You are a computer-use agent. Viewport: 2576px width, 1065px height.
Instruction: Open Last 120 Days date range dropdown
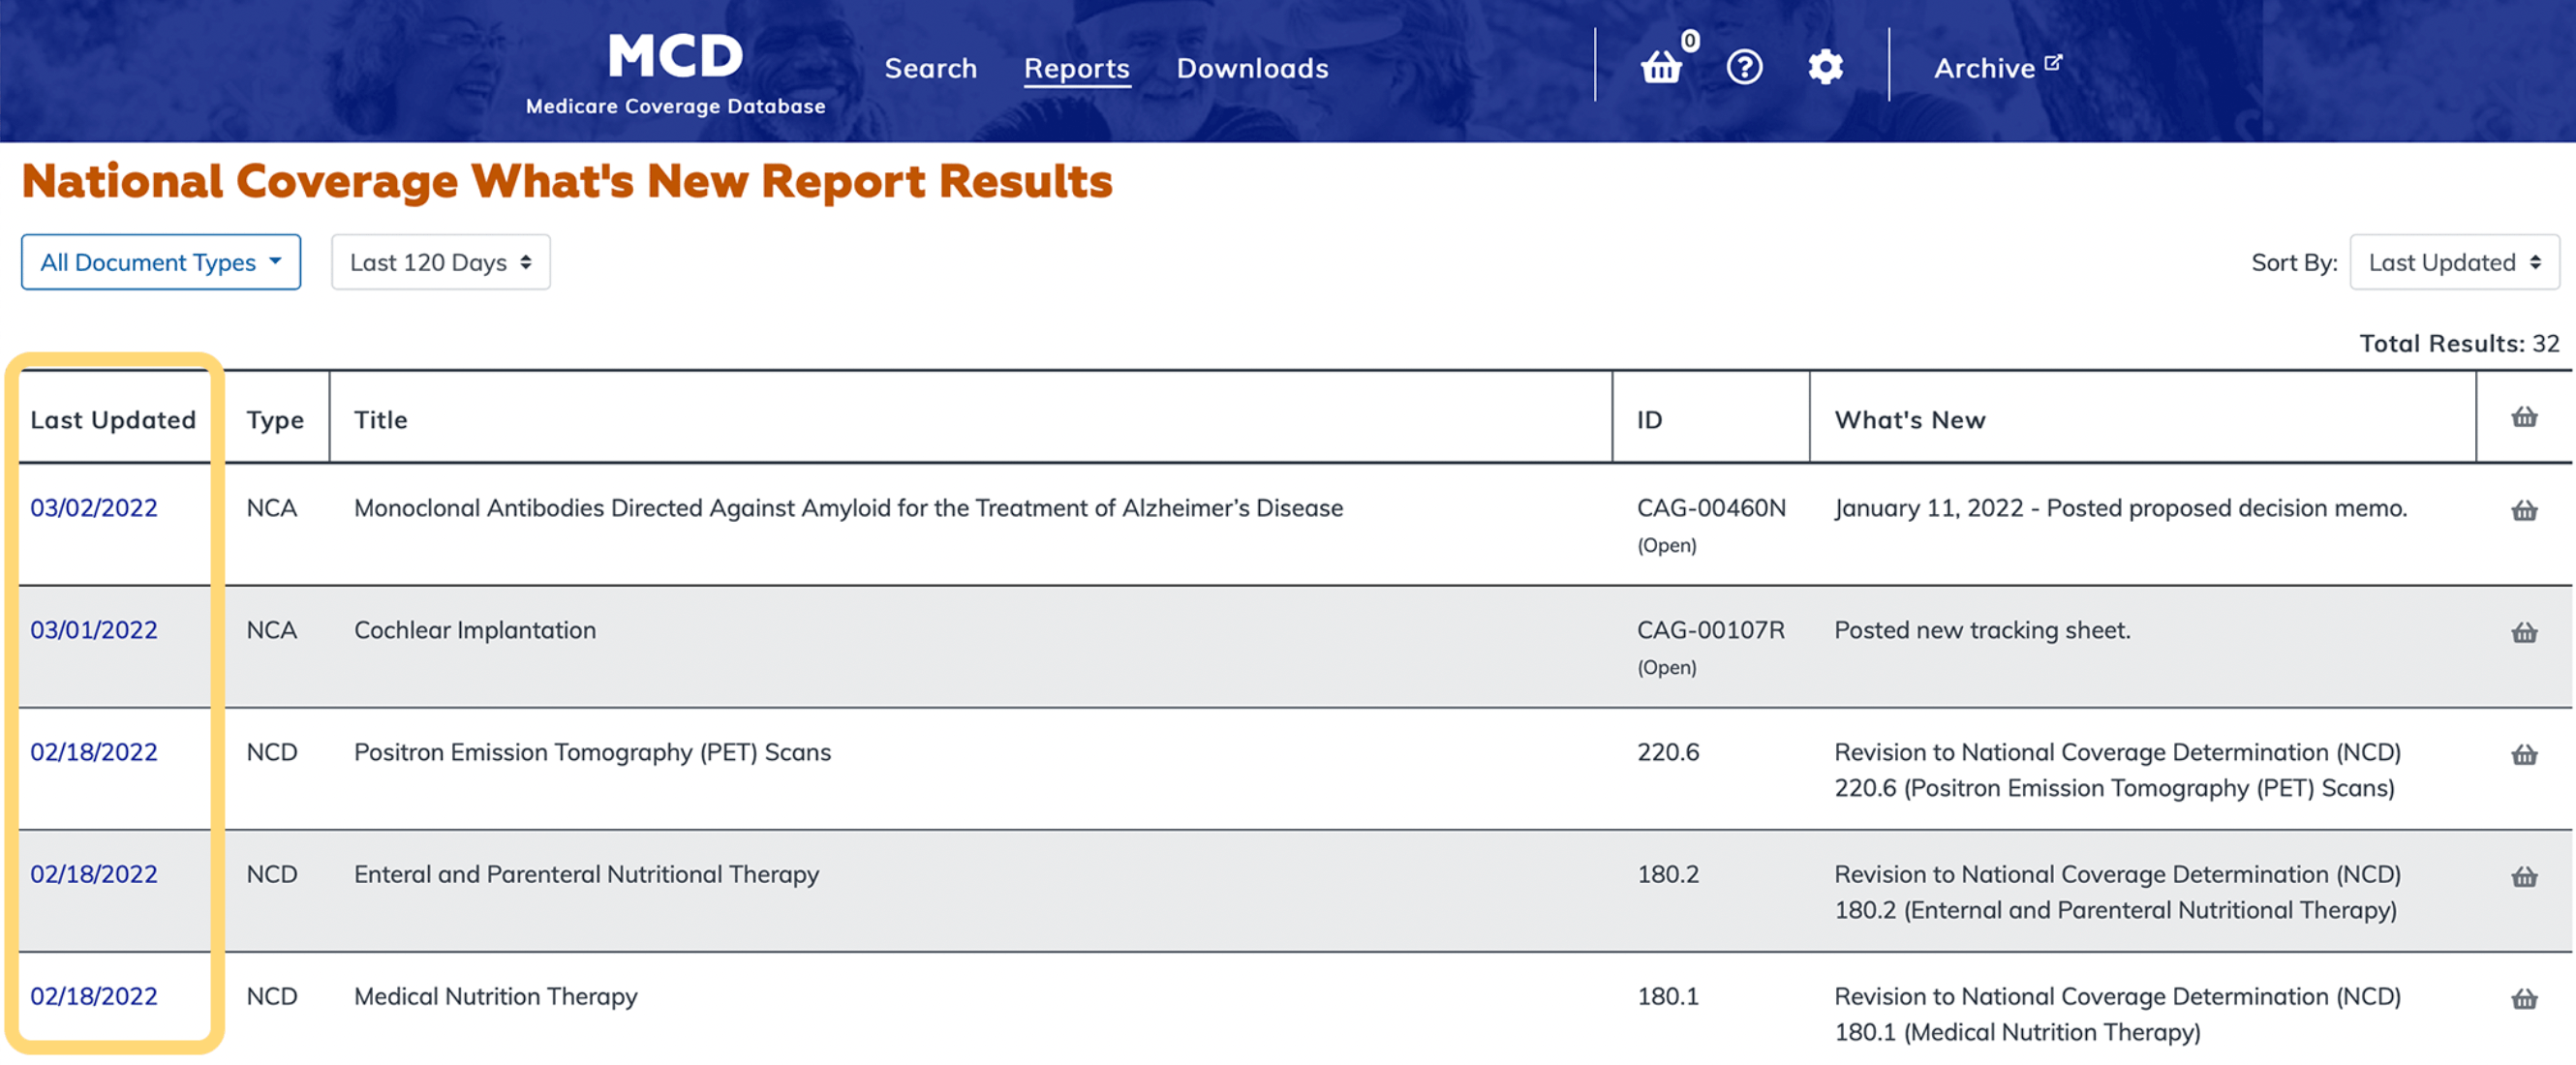pyautogui.click(x=440, y=262)
